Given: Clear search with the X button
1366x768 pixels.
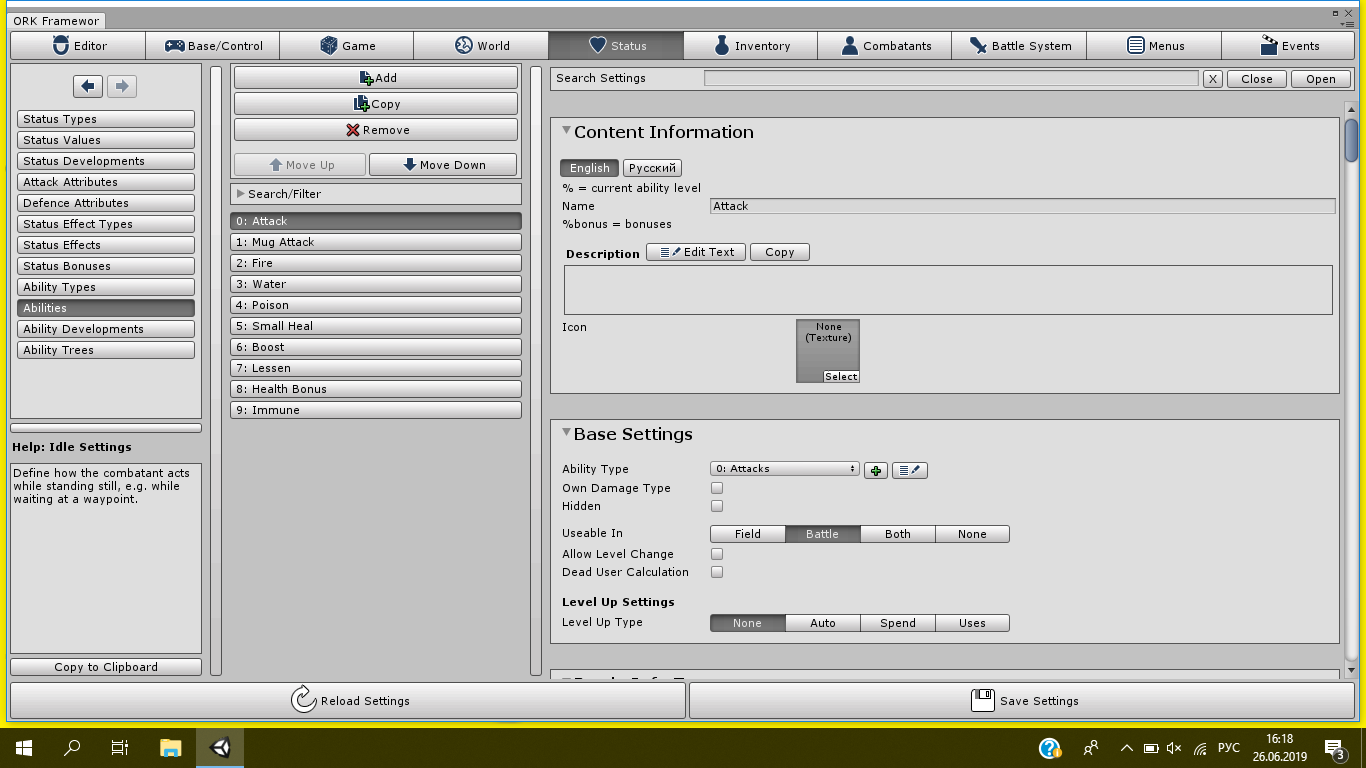Looking at the screenshot, I should tap(1213, 79).
